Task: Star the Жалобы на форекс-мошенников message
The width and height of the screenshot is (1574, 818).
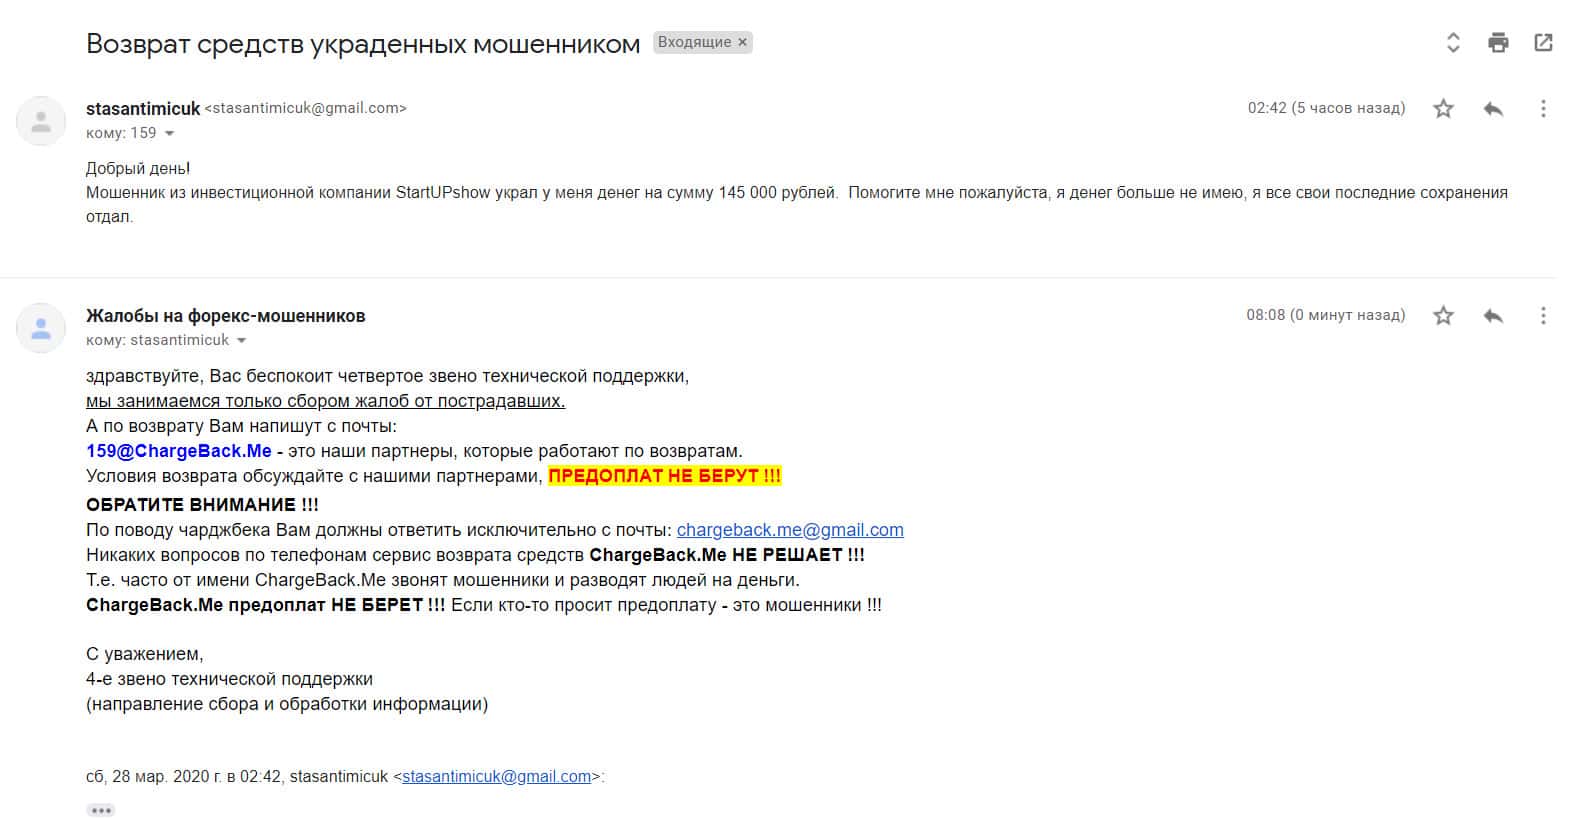Action: (1443, 316)
